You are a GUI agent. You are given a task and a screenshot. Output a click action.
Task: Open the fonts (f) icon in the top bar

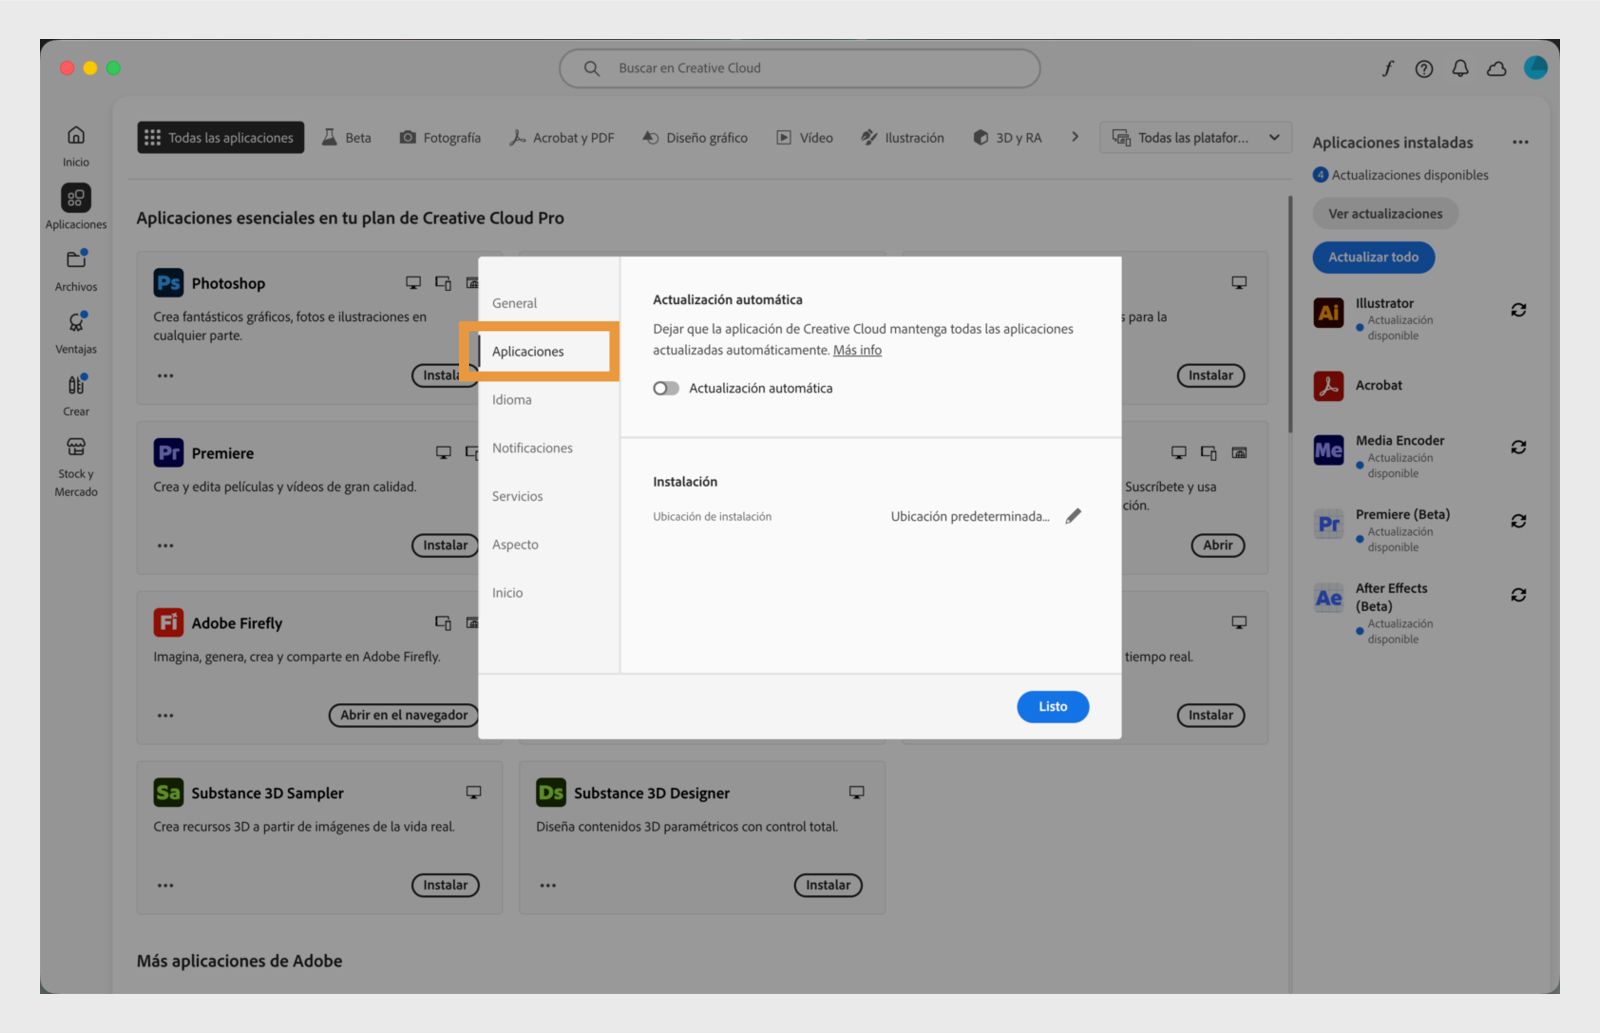click(x=1388, y=68)
